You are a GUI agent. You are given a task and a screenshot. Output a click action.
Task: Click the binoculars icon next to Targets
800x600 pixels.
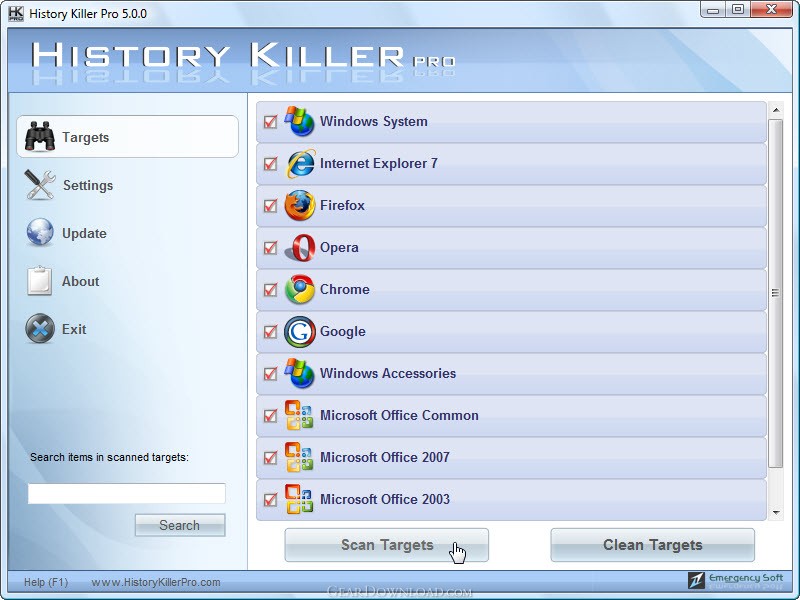click(40, 136)
